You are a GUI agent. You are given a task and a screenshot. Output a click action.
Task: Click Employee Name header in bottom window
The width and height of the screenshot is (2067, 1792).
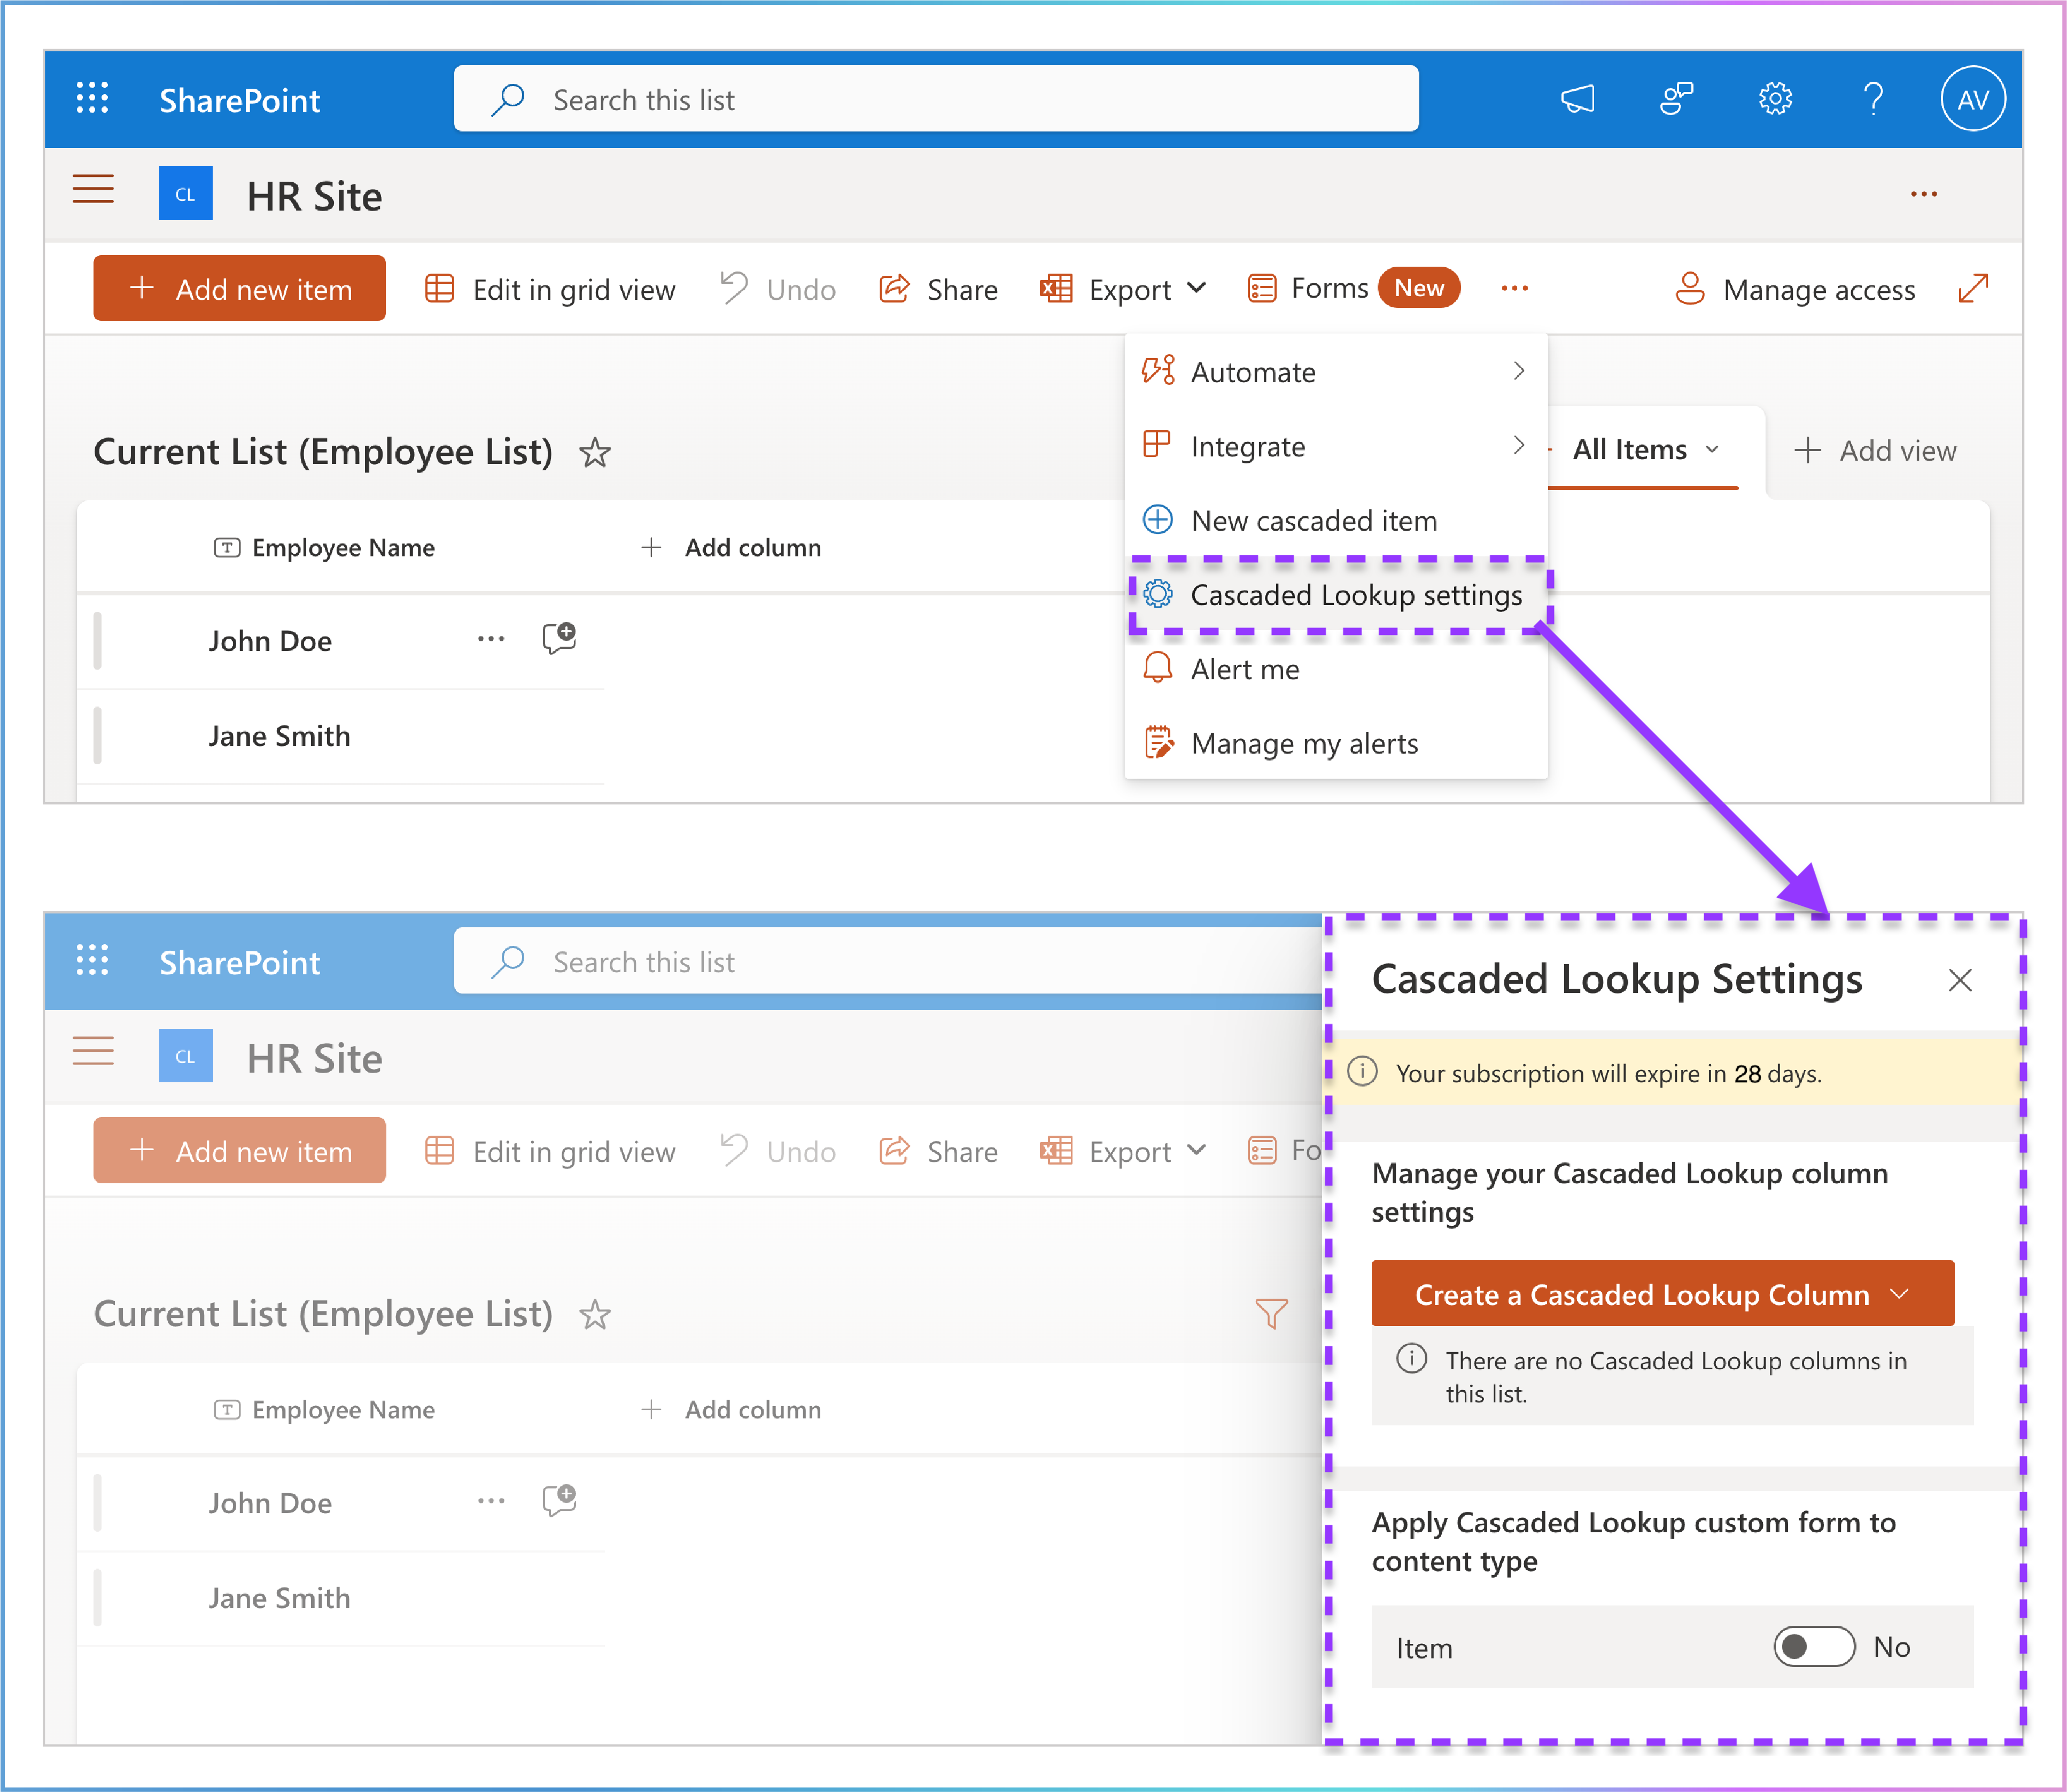pos(325,1409)
